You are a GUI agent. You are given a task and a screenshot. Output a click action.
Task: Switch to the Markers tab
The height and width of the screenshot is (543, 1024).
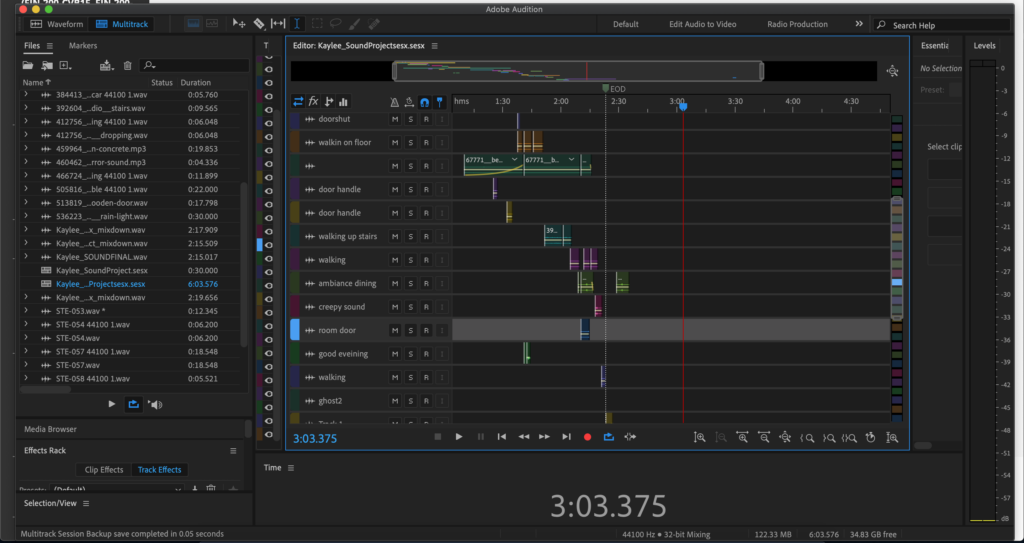click(x=83, y=46)
